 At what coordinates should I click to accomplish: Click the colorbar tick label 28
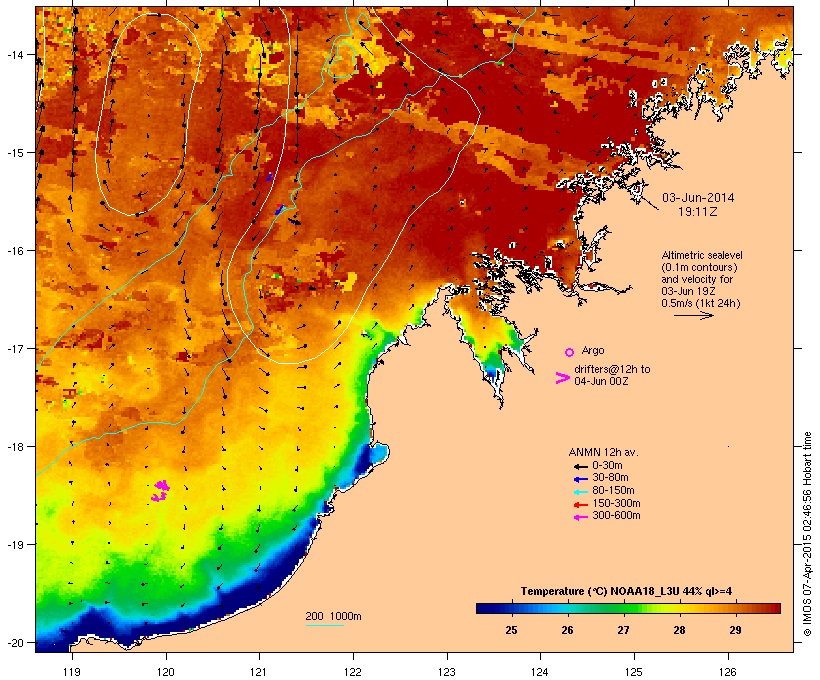coord(679,630)
